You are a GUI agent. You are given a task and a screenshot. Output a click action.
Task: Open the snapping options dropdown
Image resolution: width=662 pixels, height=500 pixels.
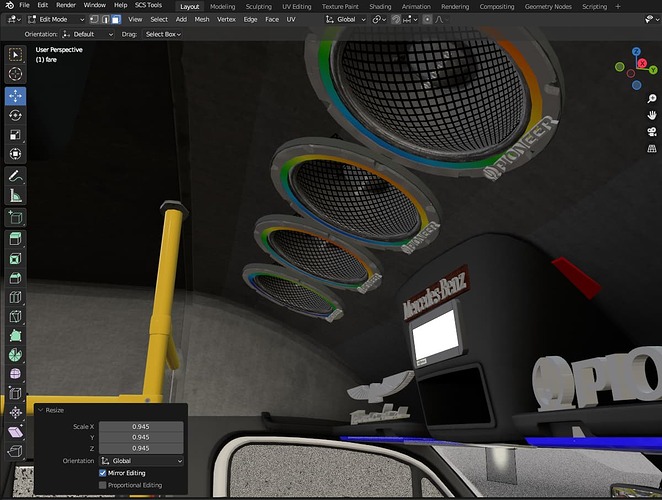pos(410,19)
